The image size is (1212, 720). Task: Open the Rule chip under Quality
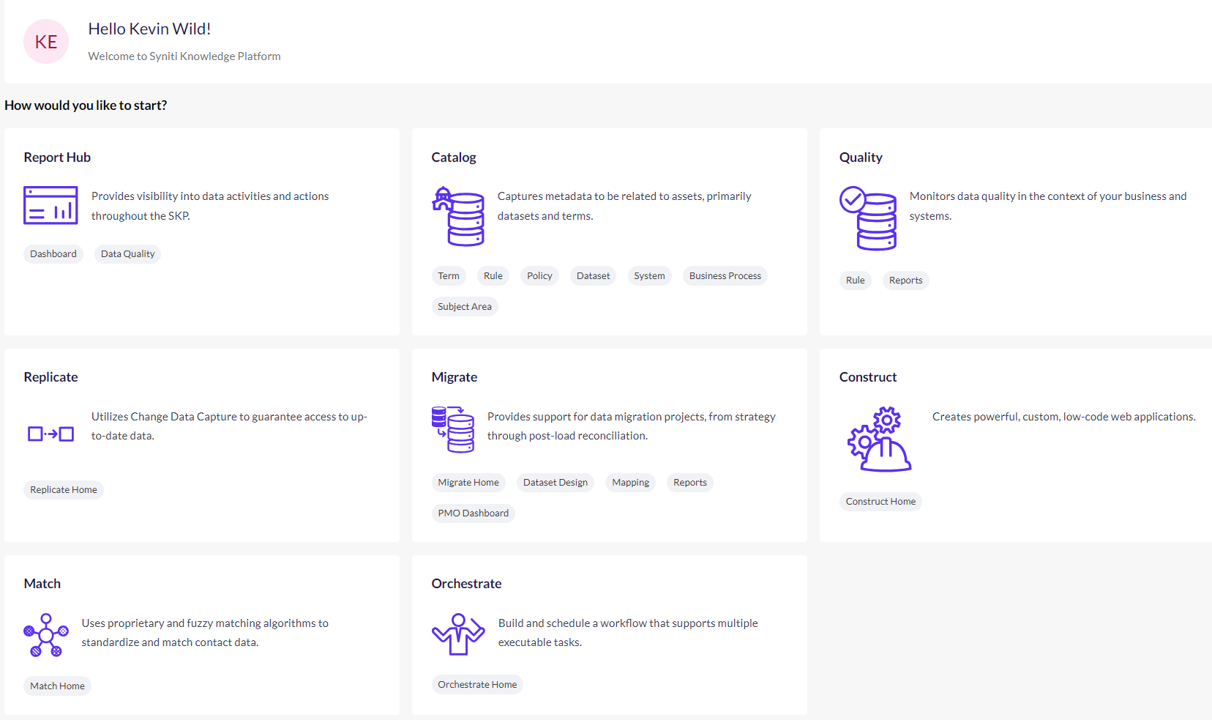[855, 280]
